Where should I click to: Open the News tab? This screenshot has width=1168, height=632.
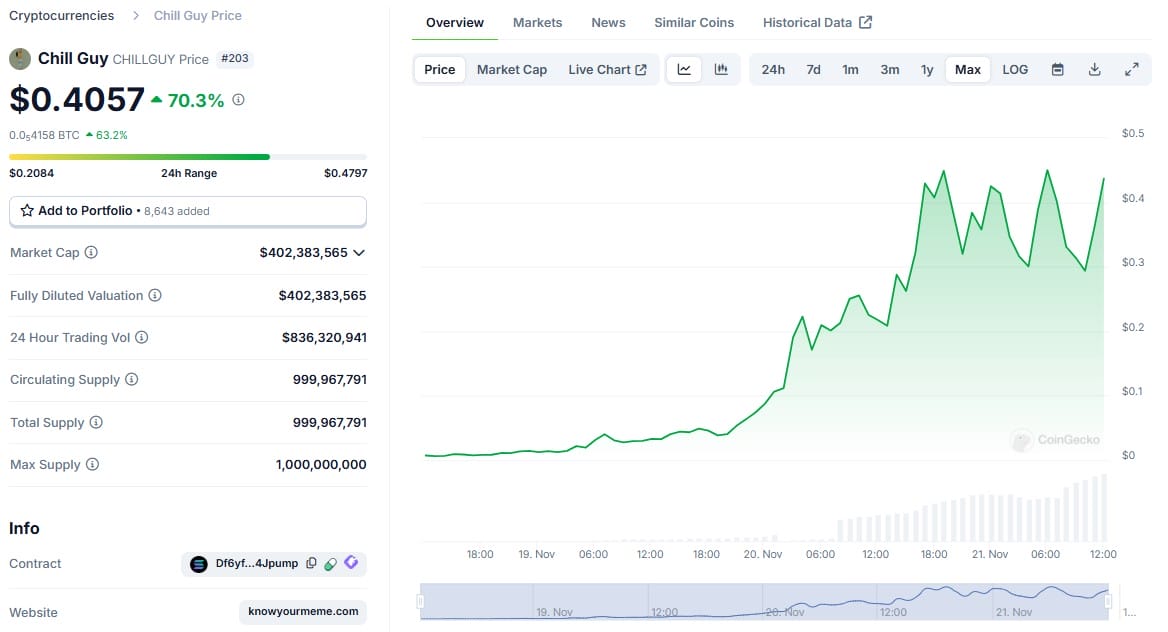pos(608,22)
